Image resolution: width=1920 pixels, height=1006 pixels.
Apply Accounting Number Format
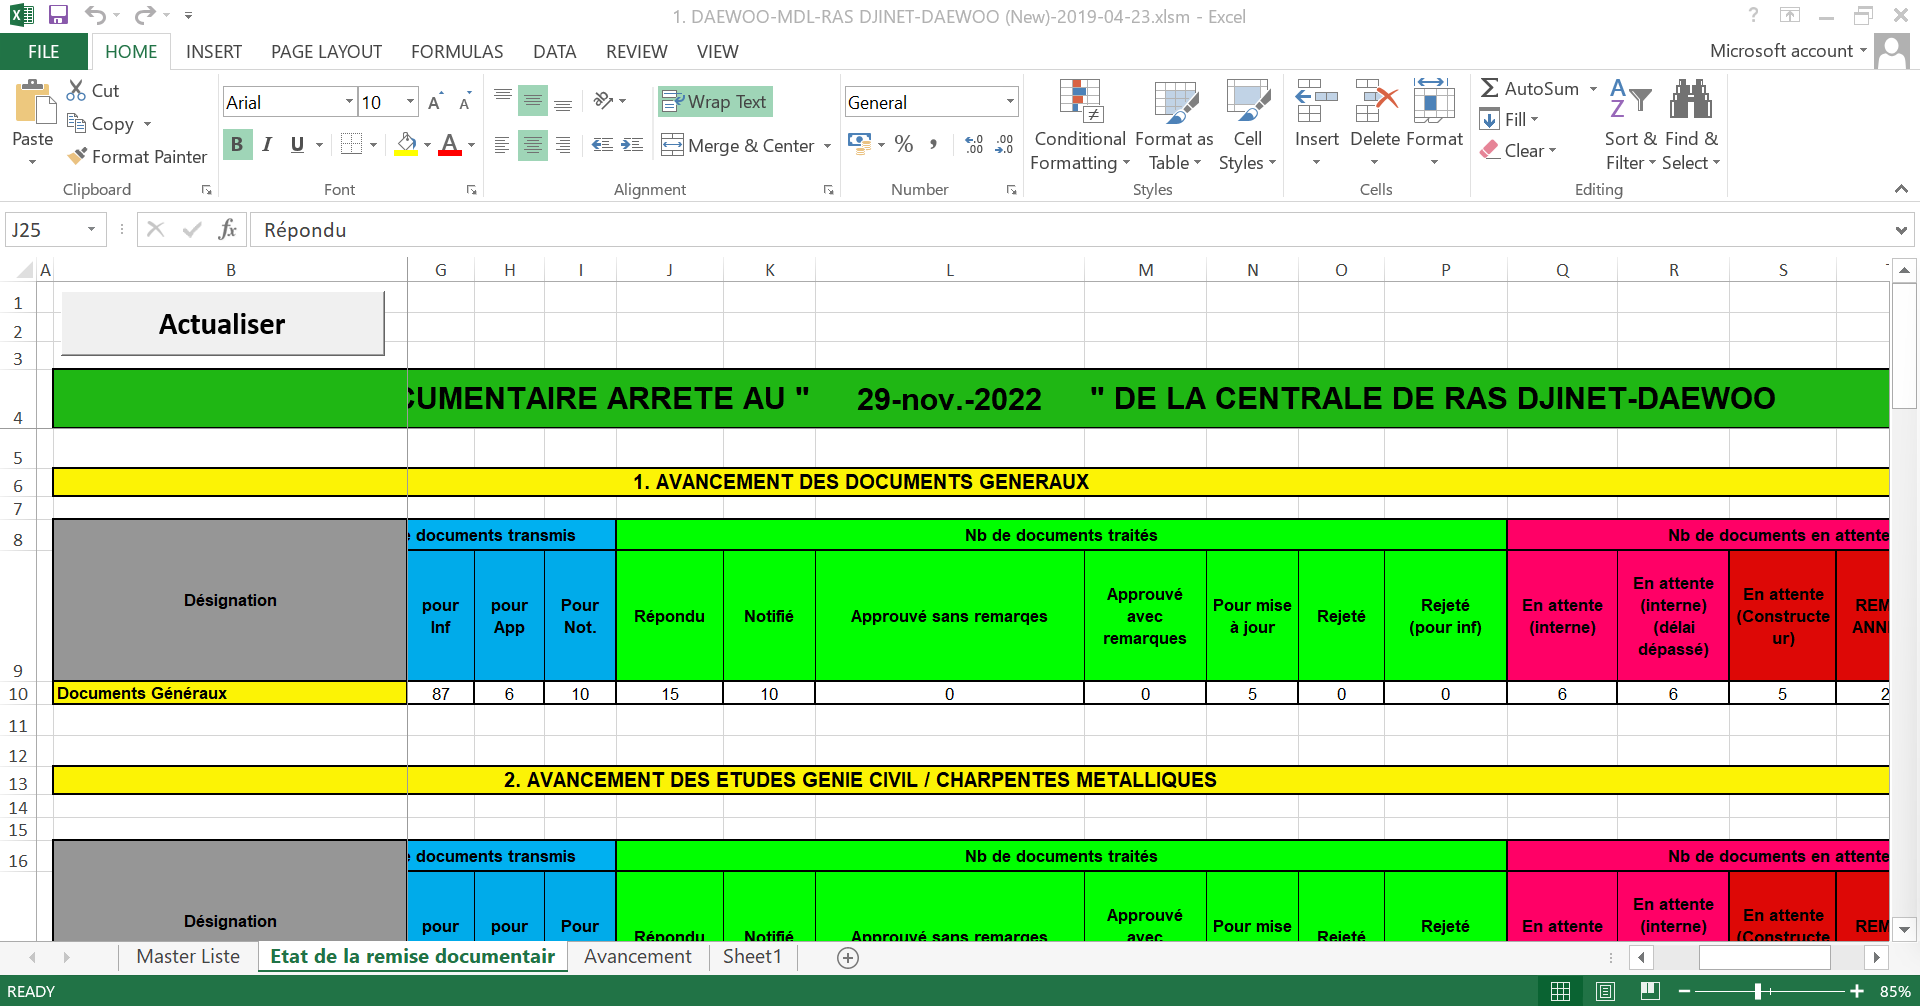[x=859, y=144]
